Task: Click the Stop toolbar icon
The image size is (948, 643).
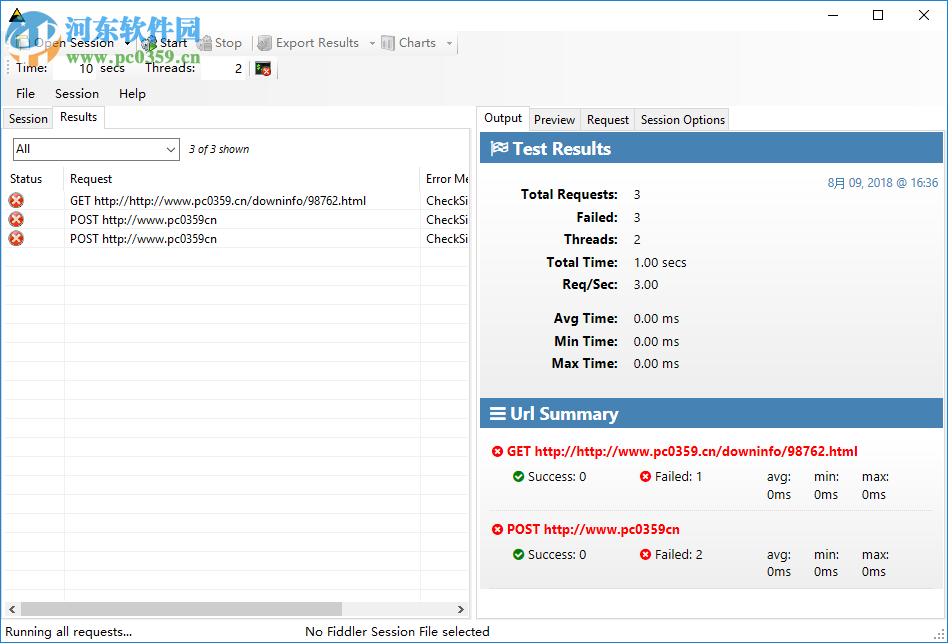Action: [x=207, y=43]
